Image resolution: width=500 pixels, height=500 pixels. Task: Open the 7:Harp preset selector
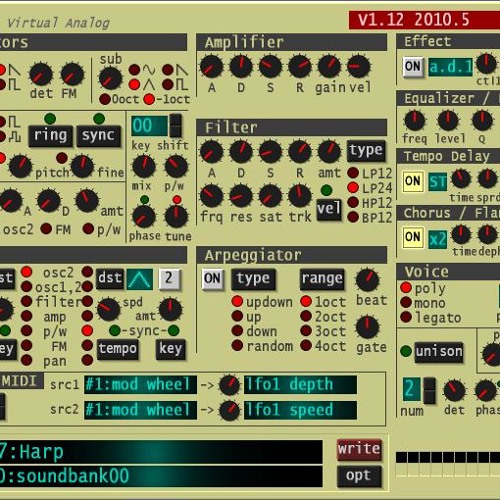coord(161,452)
